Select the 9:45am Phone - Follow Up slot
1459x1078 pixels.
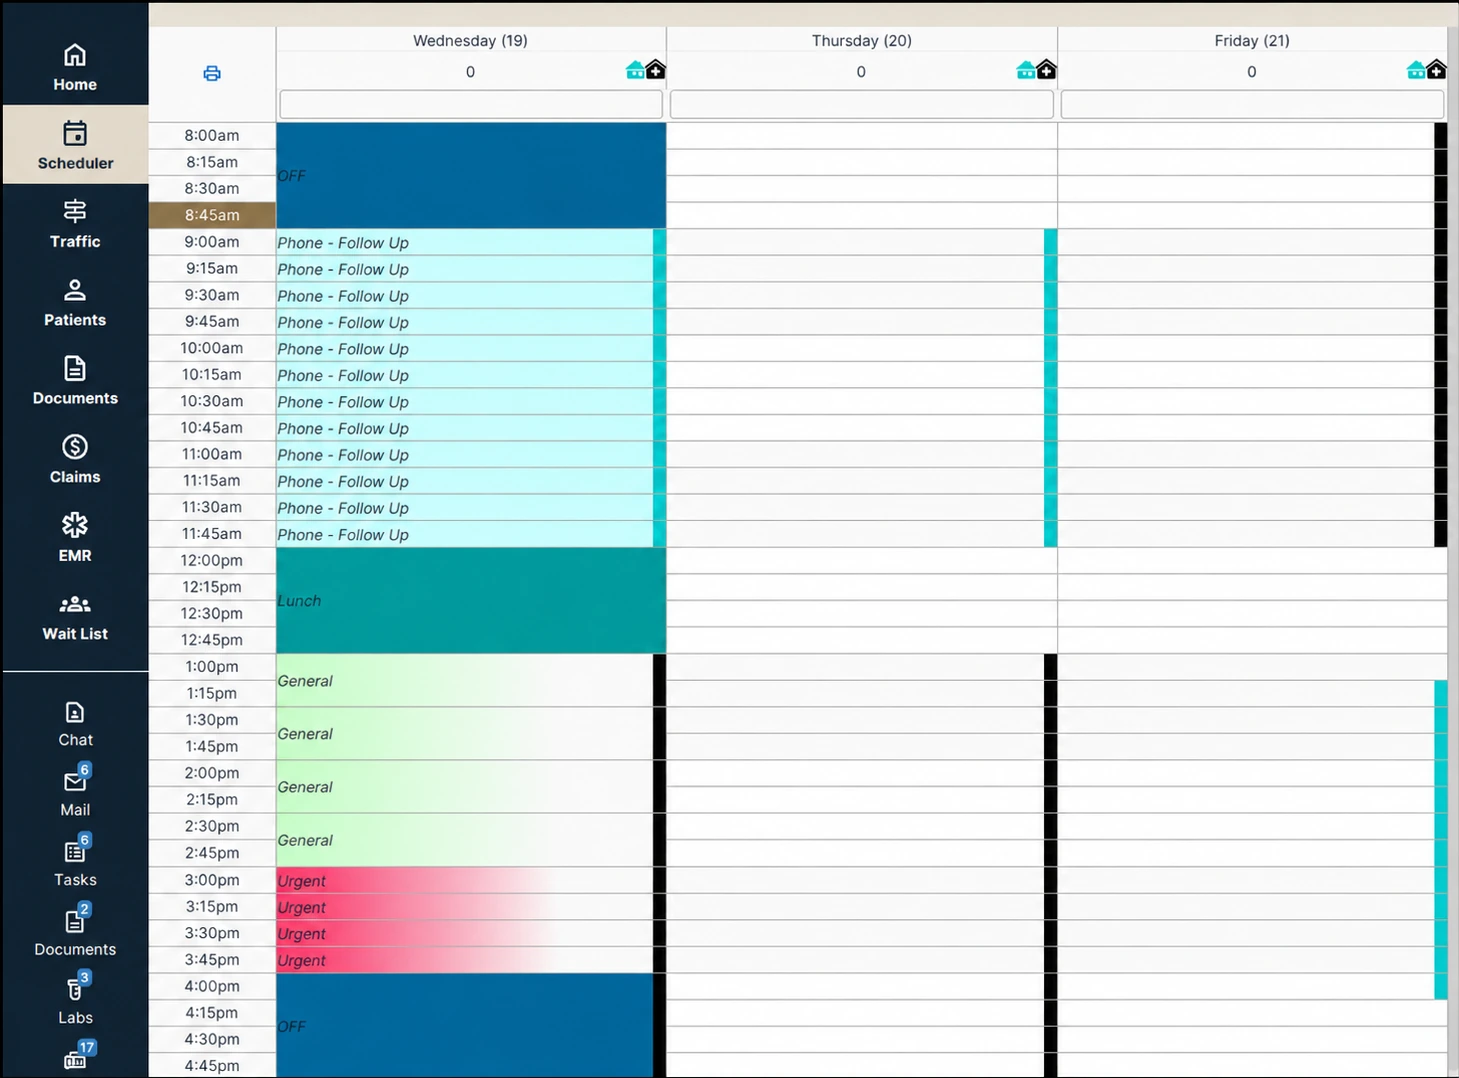click(465, 322)
